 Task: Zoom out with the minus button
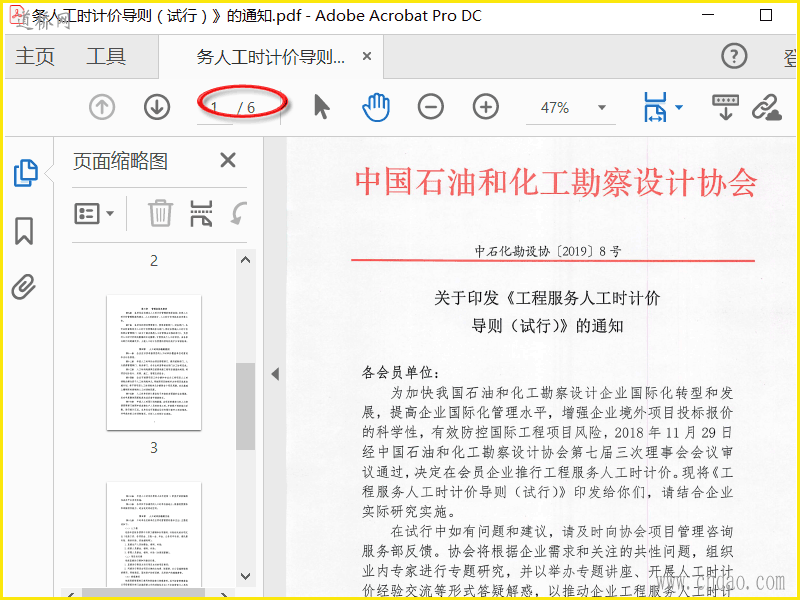[x=431, y=107]
